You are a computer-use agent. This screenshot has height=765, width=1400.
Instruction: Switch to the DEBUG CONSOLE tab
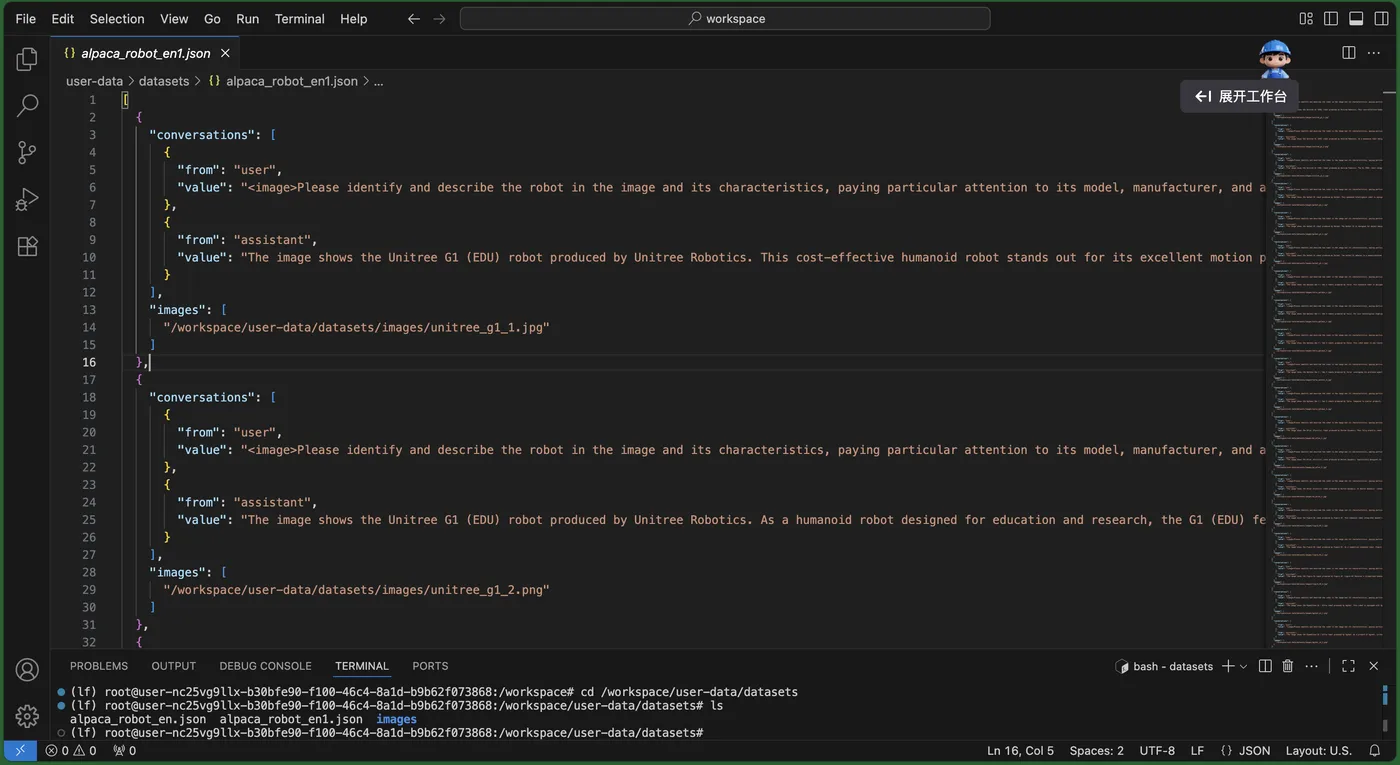(x=265, y=666)
